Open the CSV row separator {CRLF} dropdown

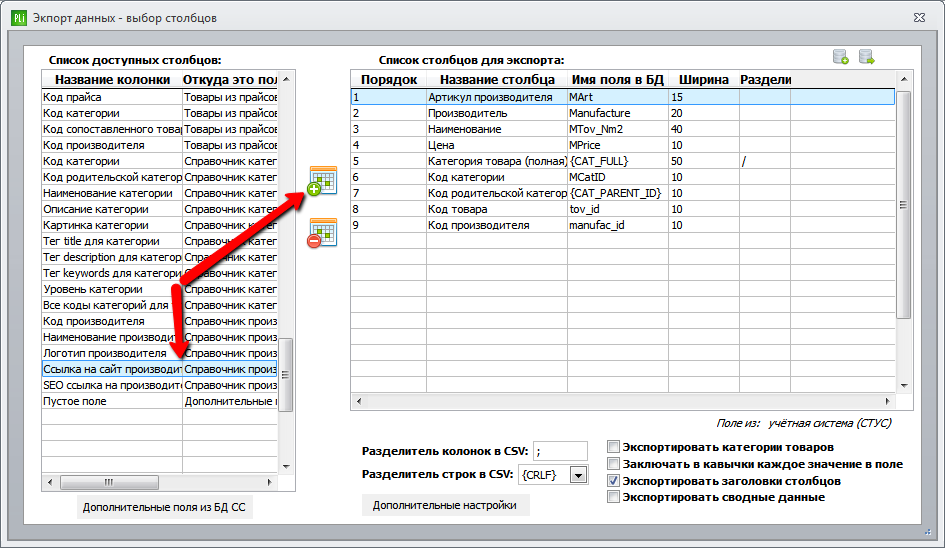(579, 475)
